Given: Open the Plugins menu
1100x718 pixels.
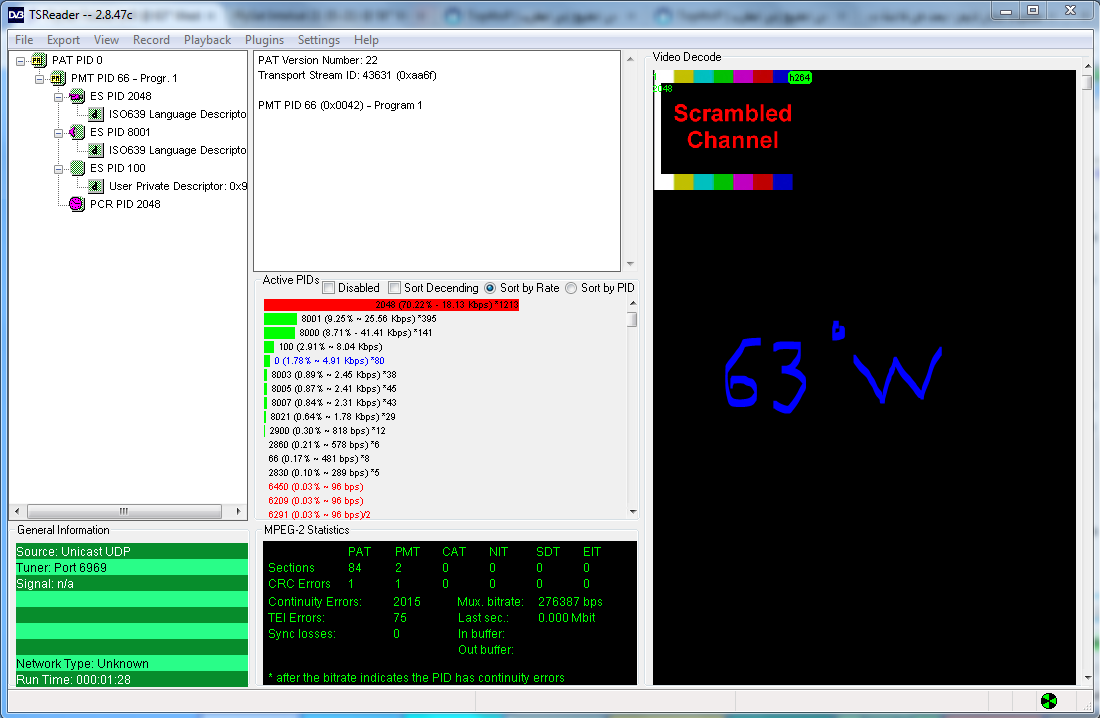Looking at the screenshot, I should (x=264, y=40).
